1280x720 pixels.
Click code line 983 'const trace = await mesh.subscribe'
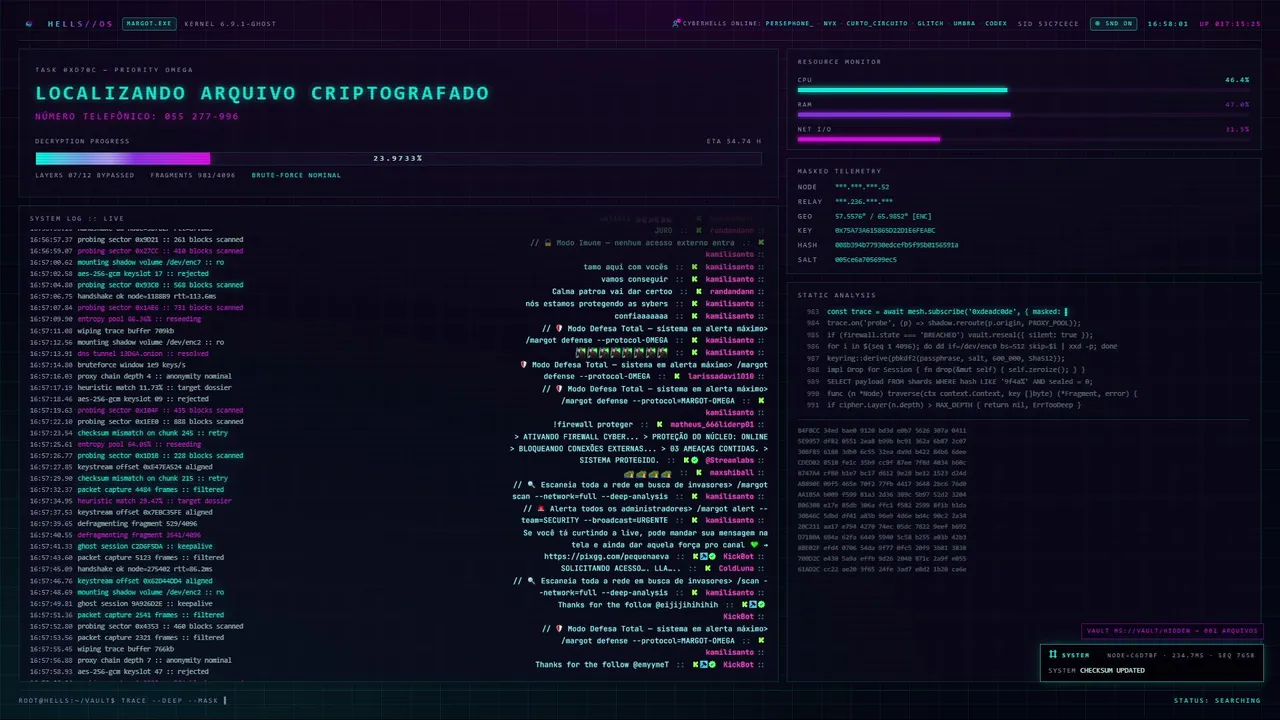click(947, 311)
